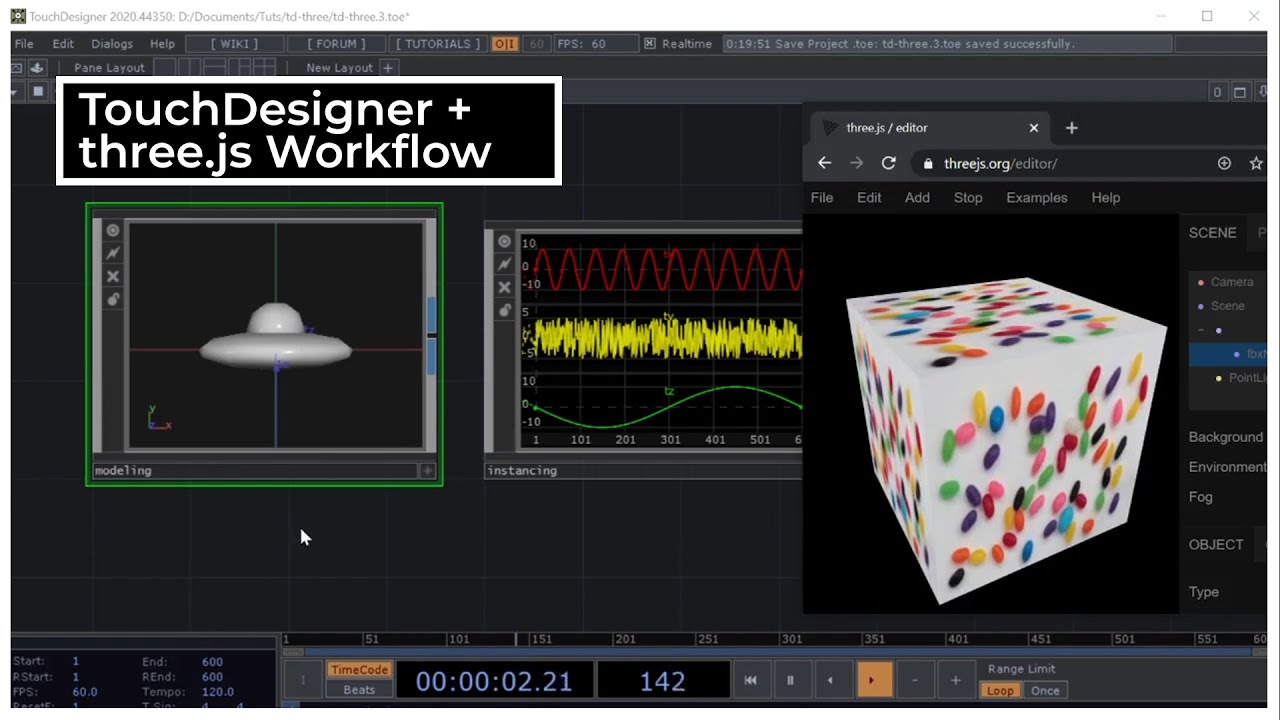Image resolution: width=1280 pixels, height=720 pixels.
Task: Set range limit to Once
Action: click(x=1045, y=690)
